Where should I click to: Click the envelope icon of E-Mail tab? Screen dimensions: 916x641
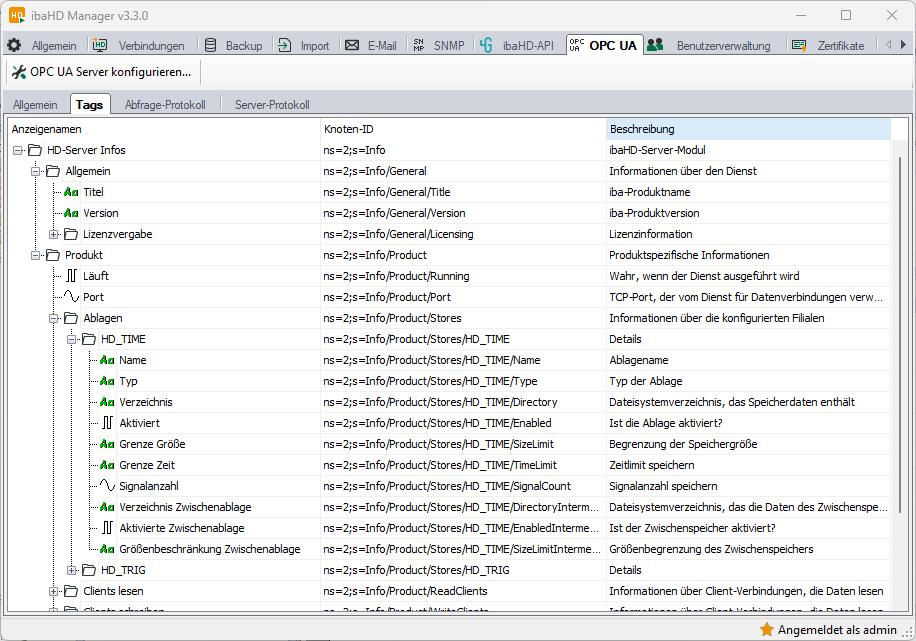[x=352, y=46]
